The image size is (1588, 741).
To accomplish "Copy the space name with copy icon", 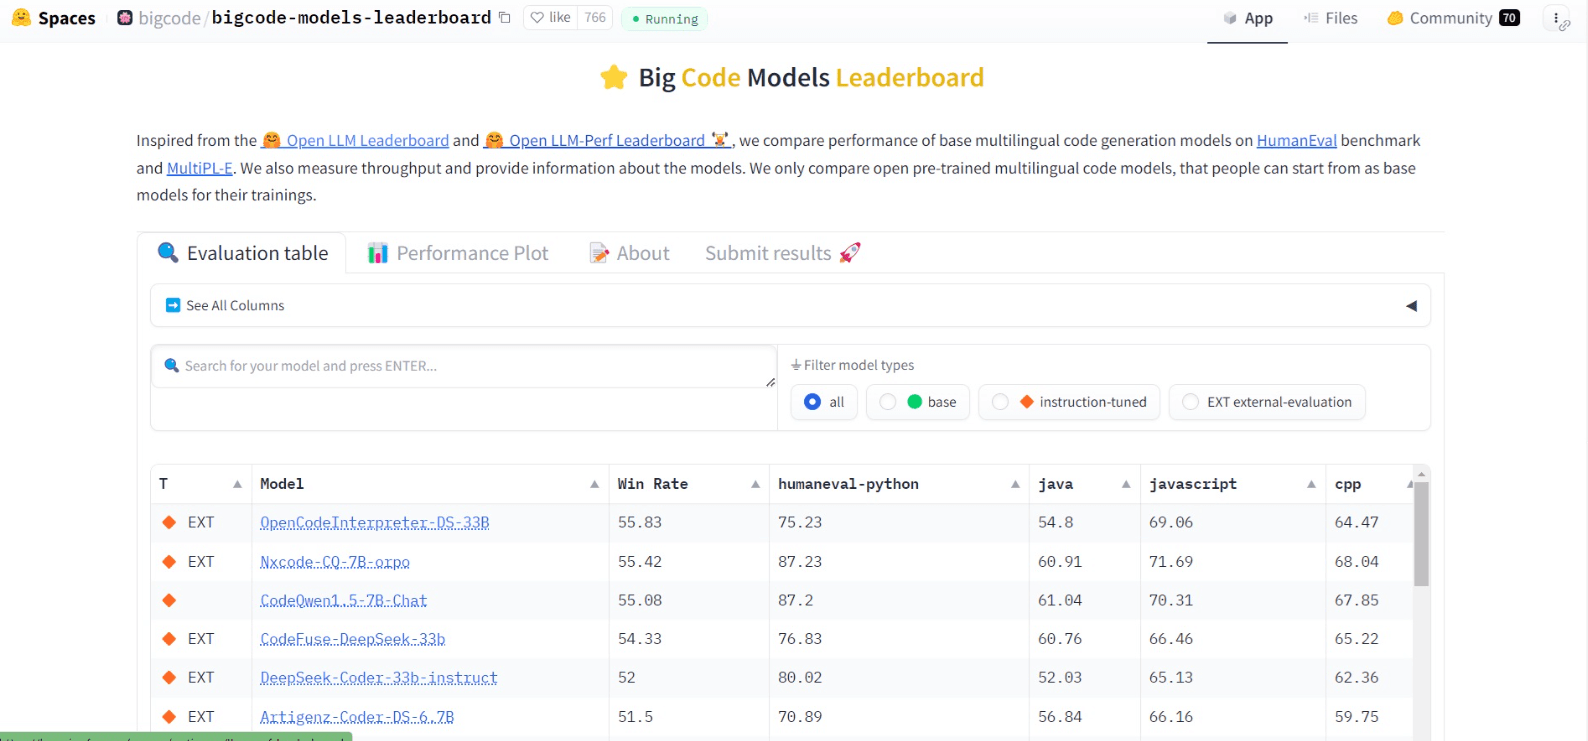I will pos(504,18).
